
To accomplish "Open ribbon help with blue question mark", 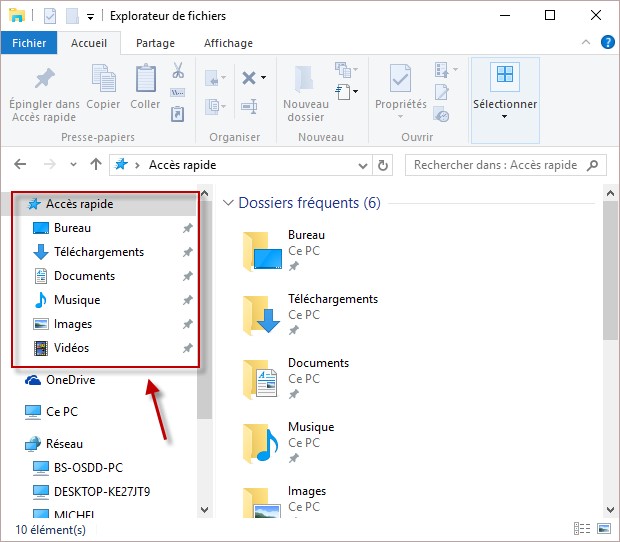I will pos(606,43).
